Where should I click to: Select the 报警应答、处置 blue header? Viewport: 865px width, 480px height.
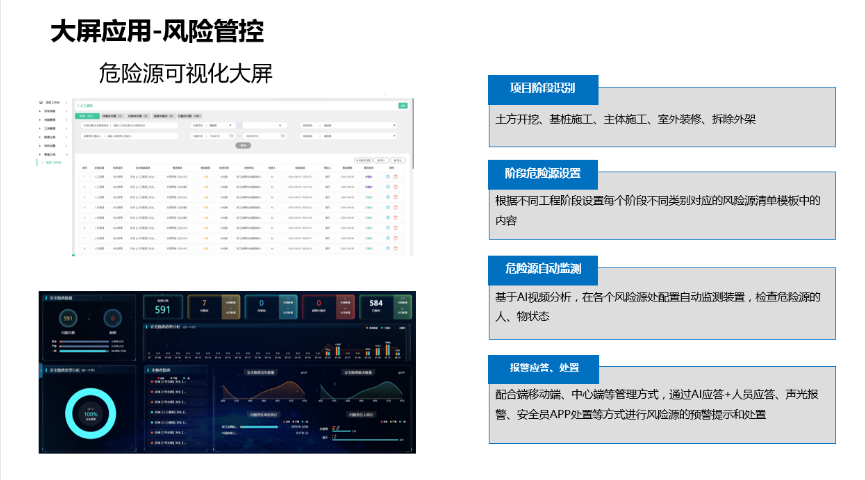(x=543, y=367)
